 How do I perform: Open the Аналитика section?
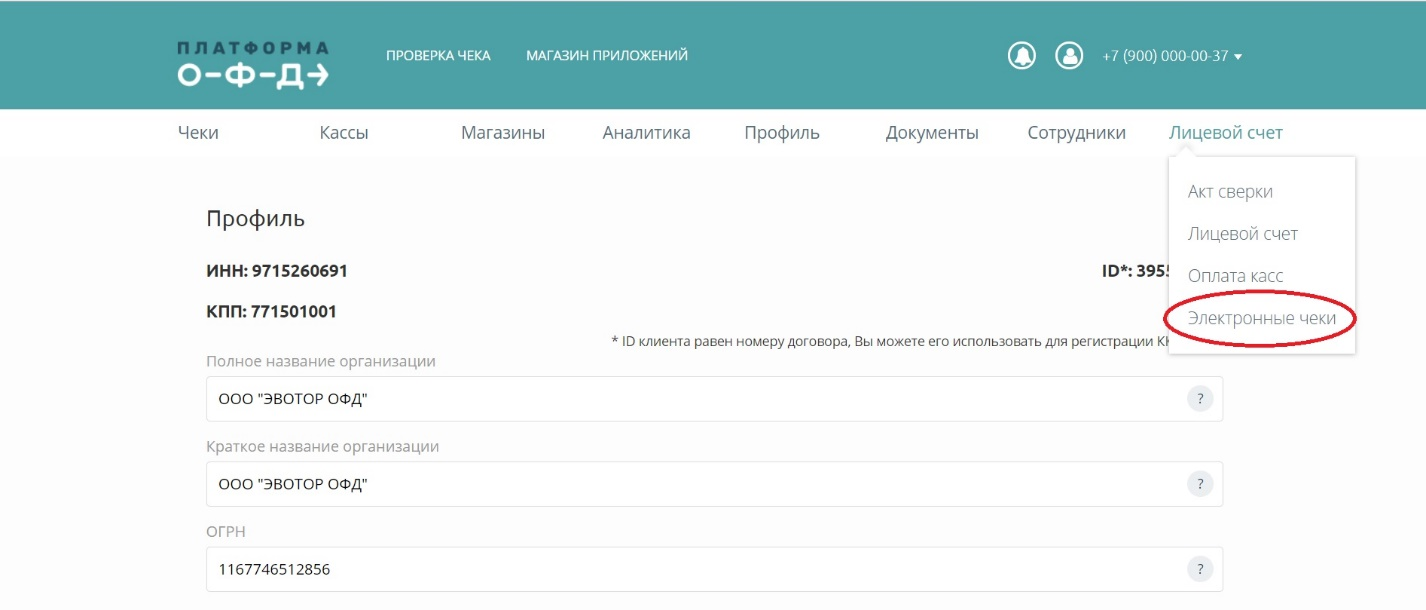[646, 133]
